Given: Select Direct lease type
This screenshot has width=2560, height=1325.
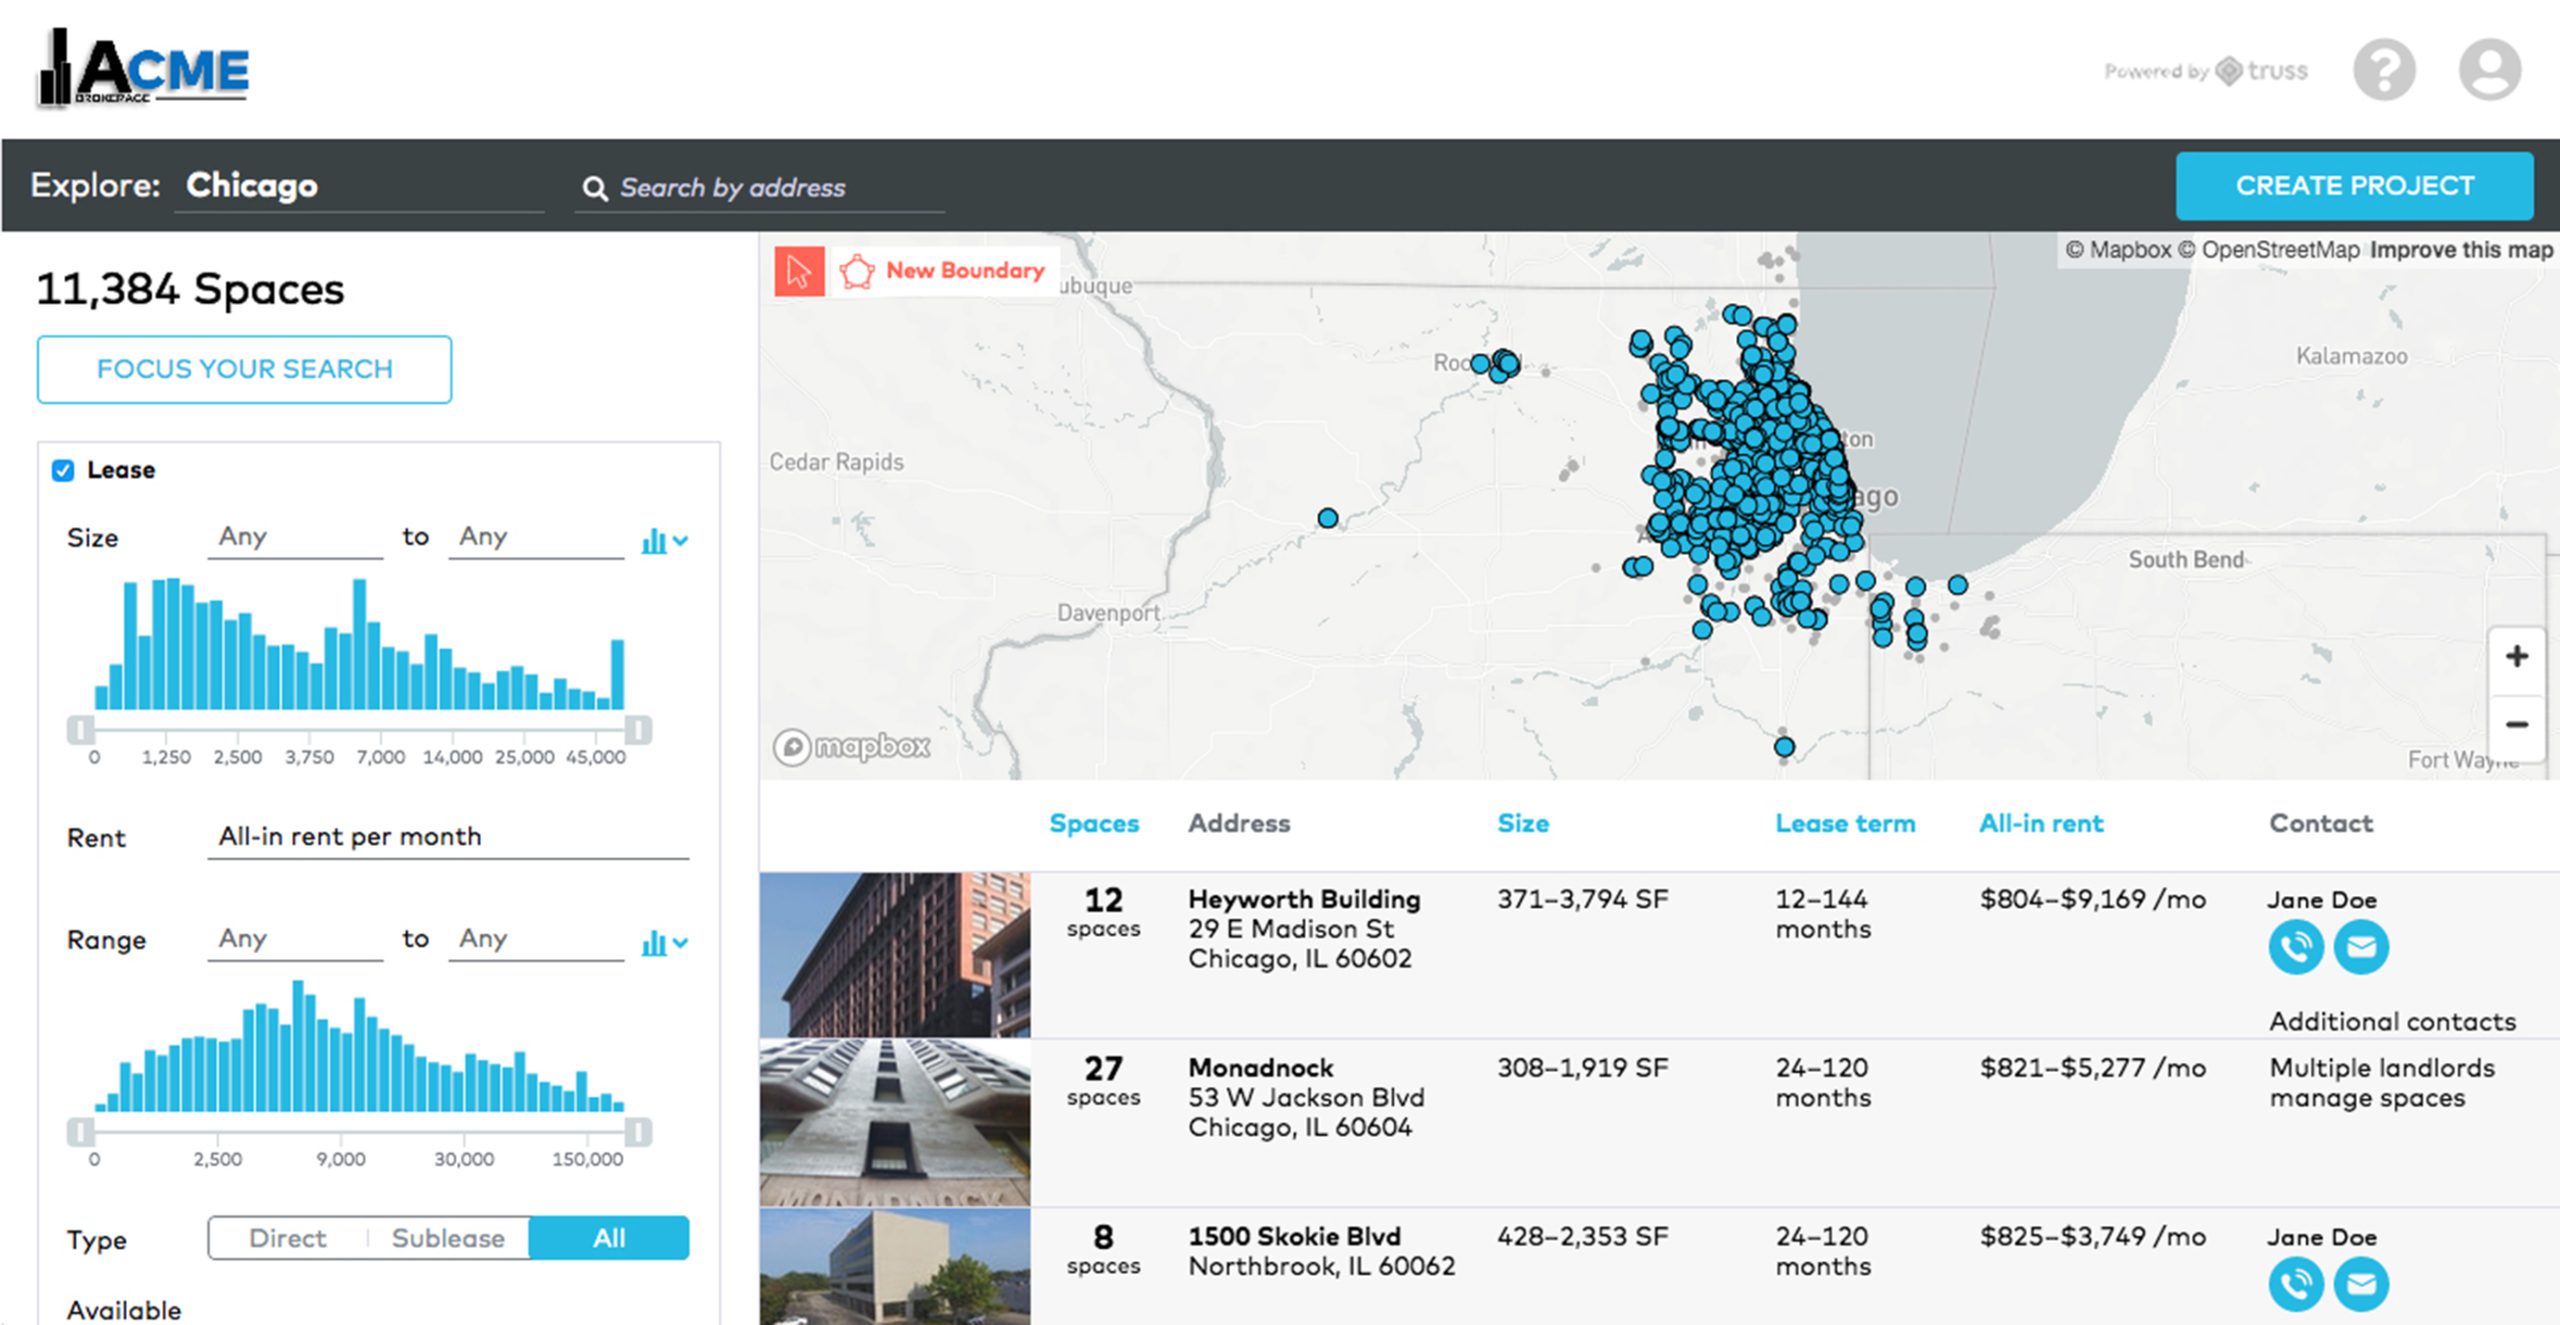Looking at the screenshot, I should coord(288,1238).
